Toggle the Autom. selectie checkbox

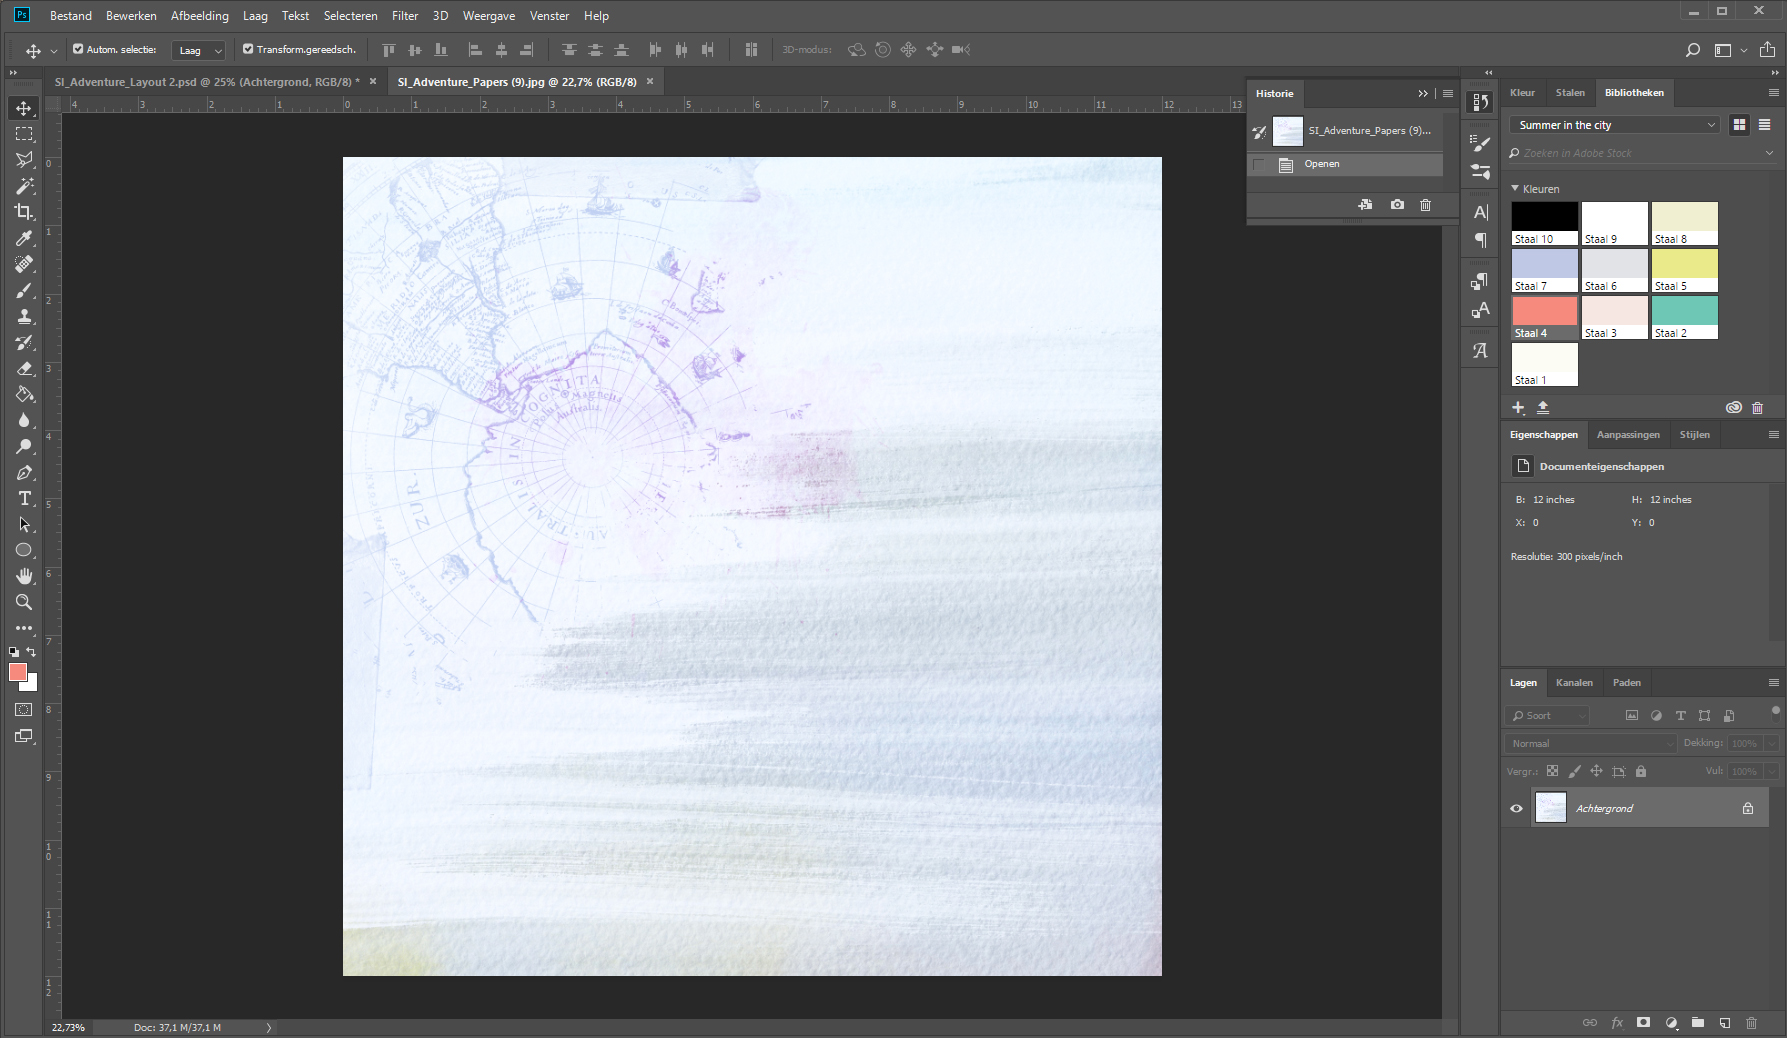(78, 49)
